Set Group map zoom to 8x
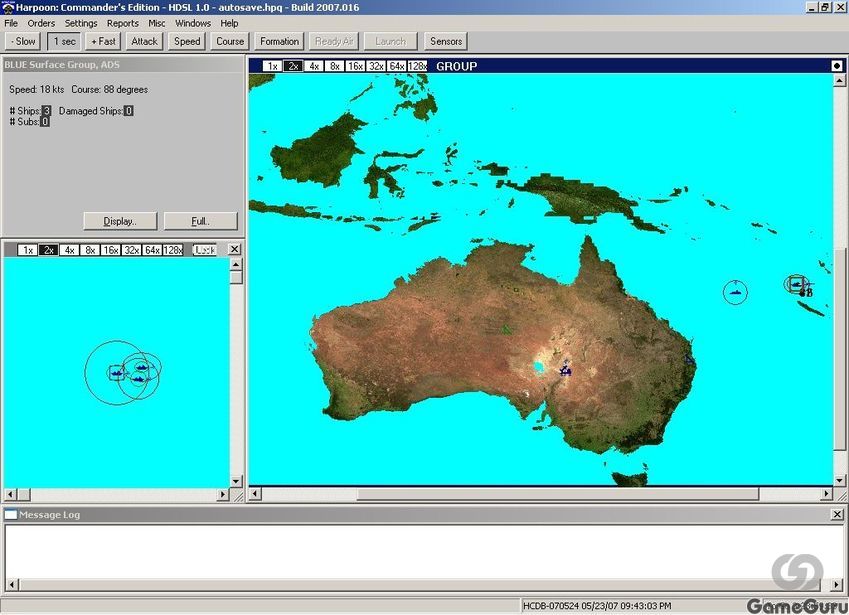This screenshot has width=849, height=615. (x=335, y=66)
